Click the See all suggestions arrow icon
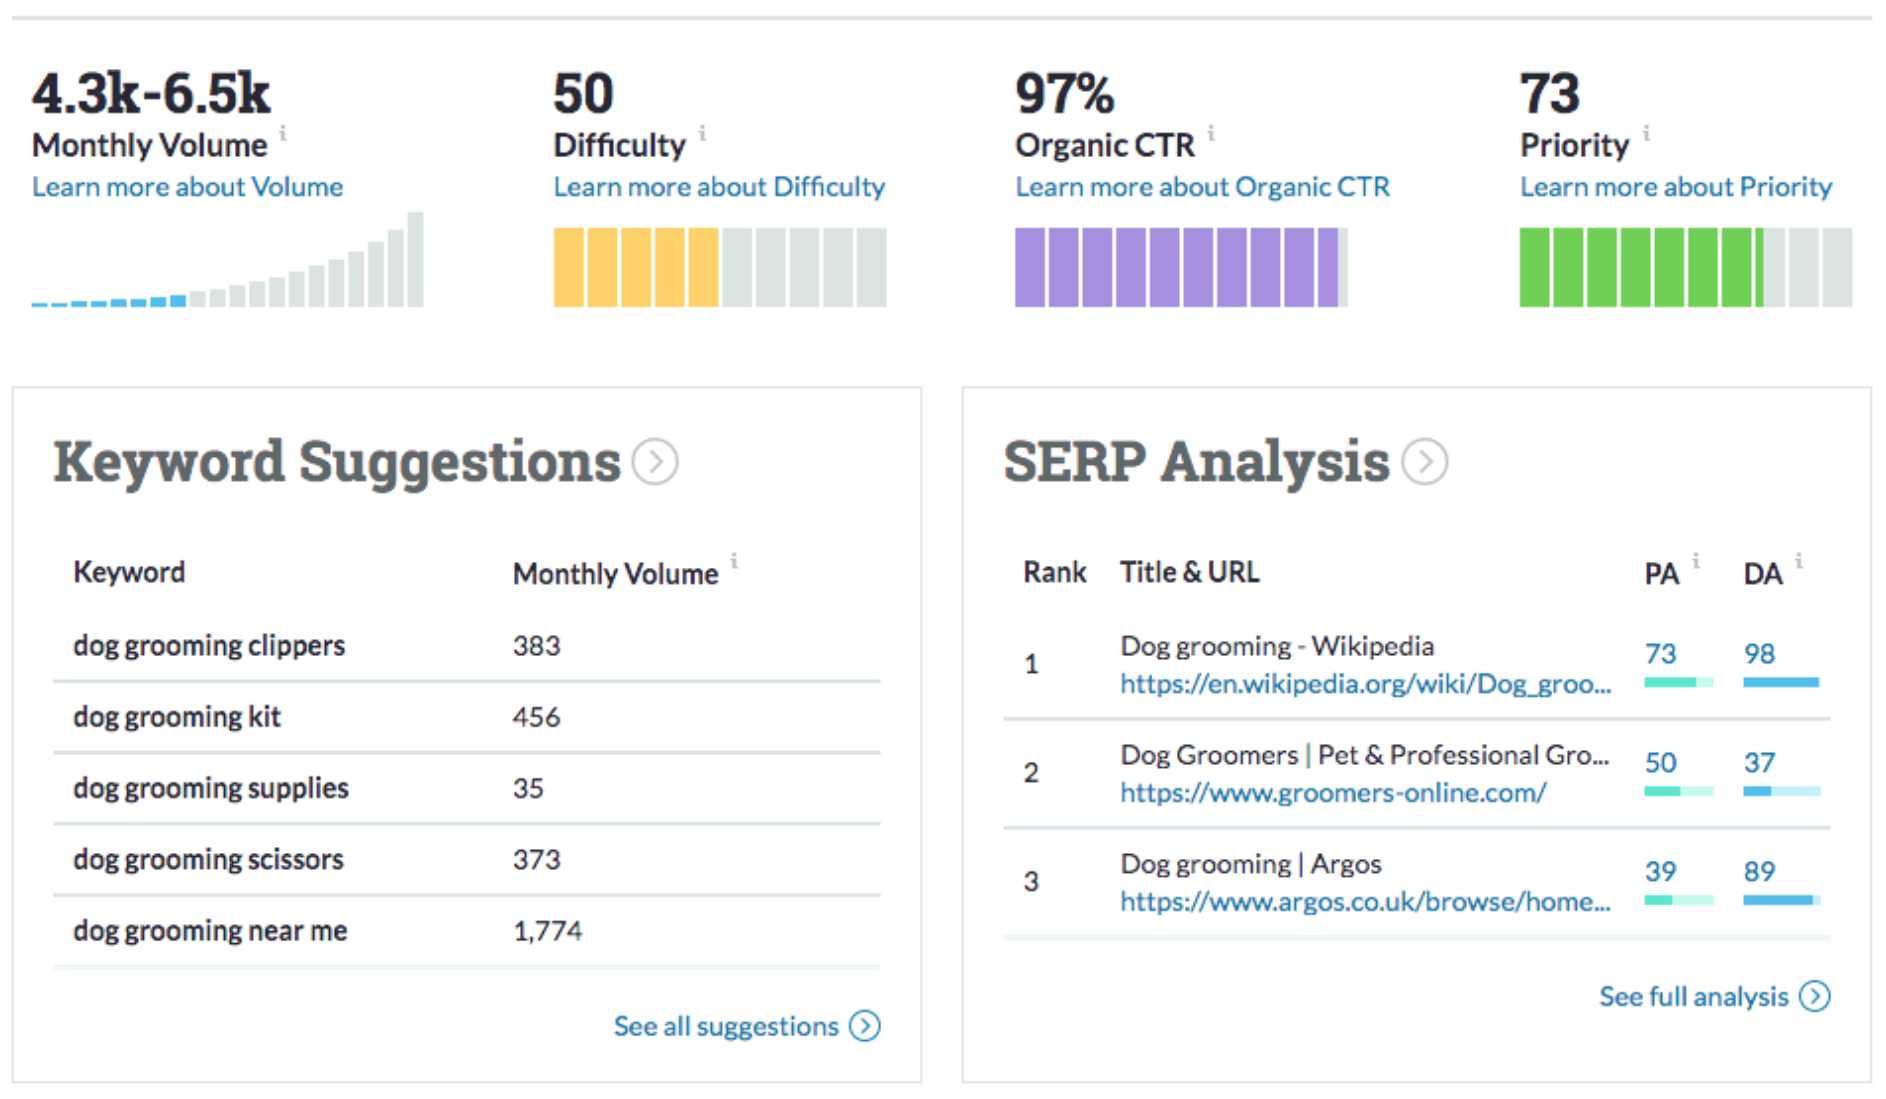The width and height of the screenshot is (1886, 1099). [x=864, y=1025]
